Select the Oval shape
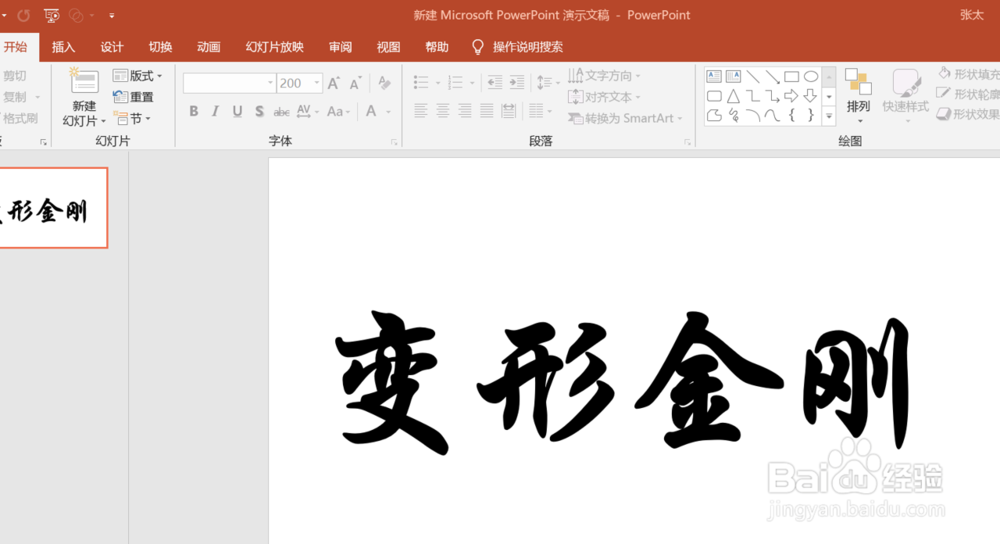1000x544 pixels. coord(811,77)
